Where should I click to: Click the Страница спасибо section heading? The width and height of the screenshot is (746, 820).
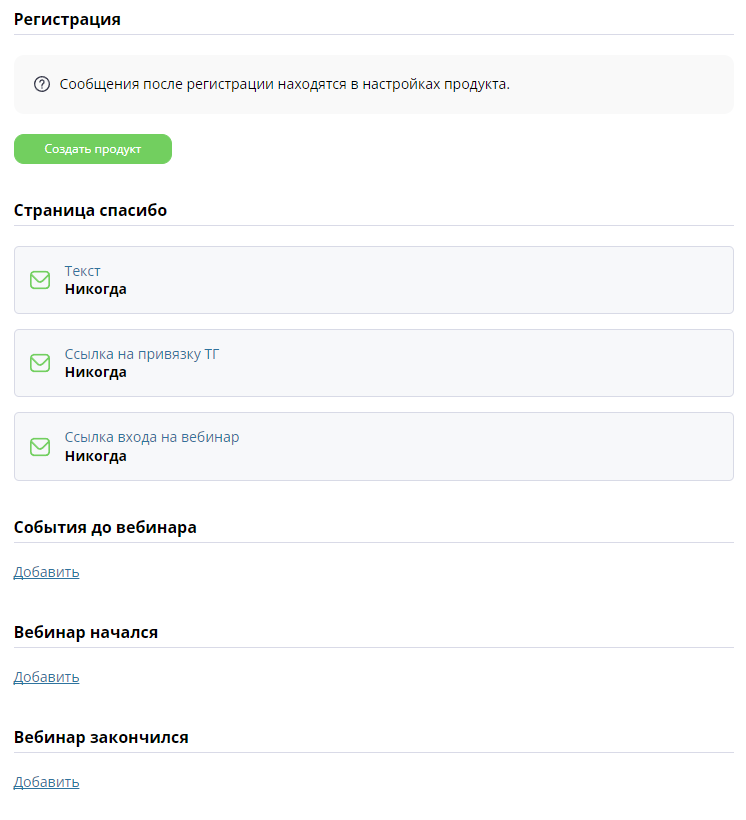[x=91, y=210]
